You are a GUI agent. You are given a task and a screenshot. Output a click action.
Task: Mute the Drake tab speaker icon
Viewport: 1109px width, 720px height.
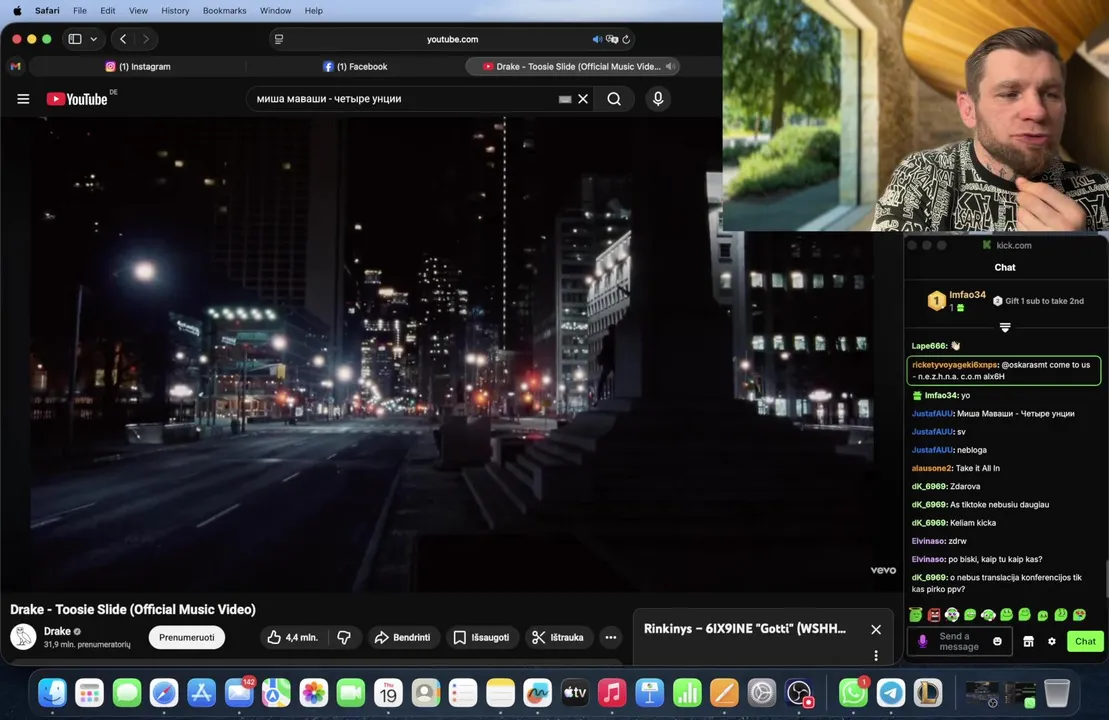point(670,66)
